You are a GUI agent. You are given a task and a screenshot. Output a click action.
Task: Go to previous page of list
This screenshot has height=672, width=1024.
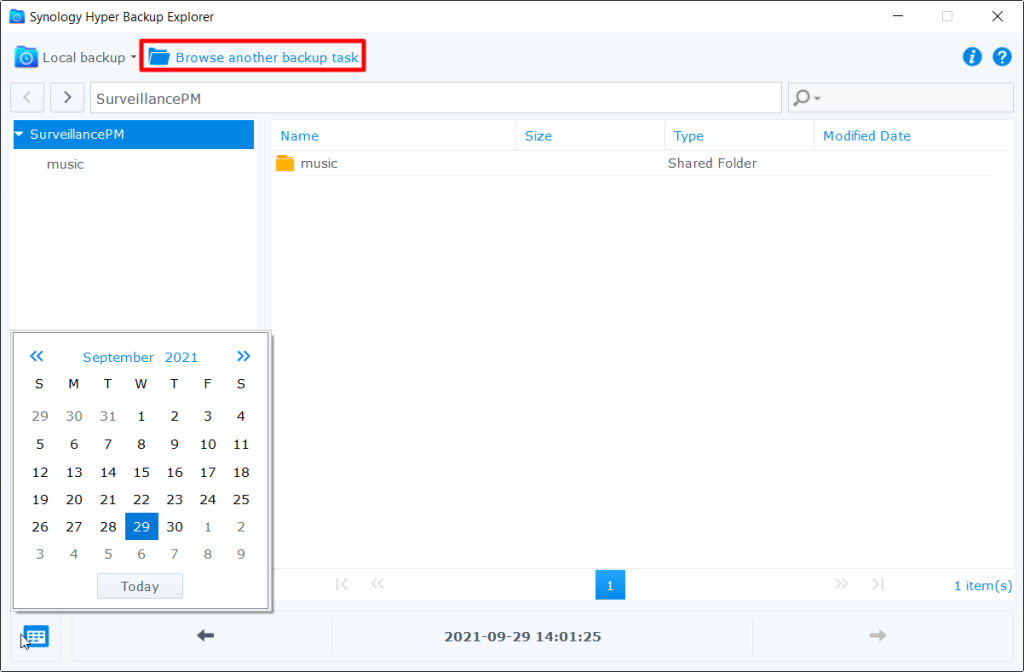coord(377,584)
